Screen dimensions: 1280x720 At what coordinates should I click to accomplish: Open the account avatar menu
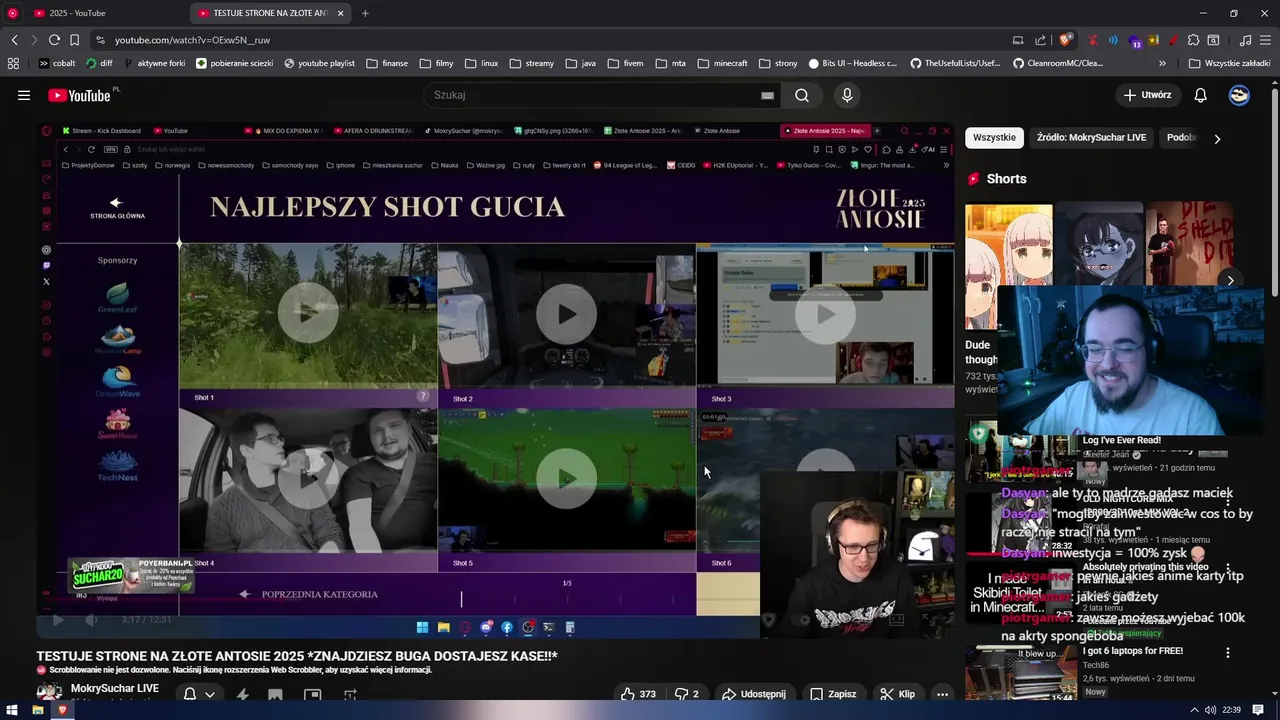coord(1239,95)
